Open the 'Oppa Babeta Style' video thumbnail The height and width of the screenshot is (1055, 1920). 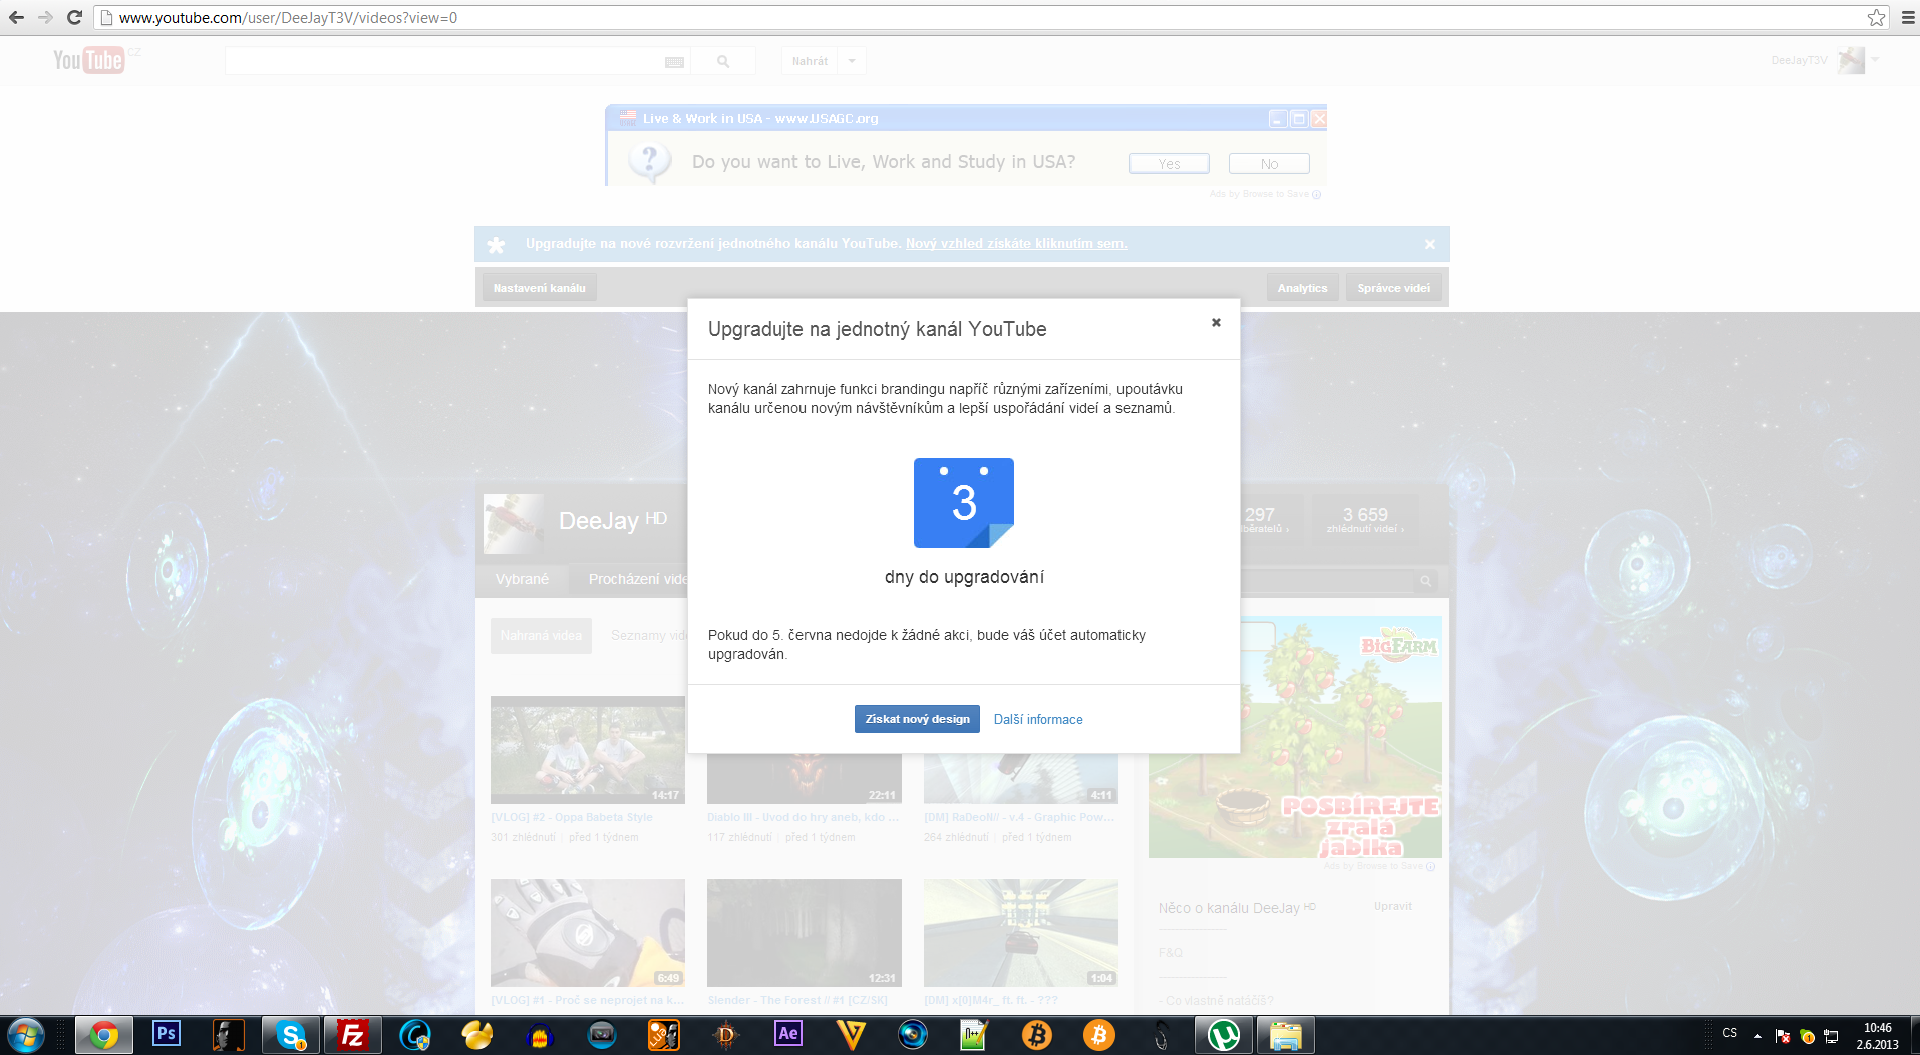tap(588, 750)
